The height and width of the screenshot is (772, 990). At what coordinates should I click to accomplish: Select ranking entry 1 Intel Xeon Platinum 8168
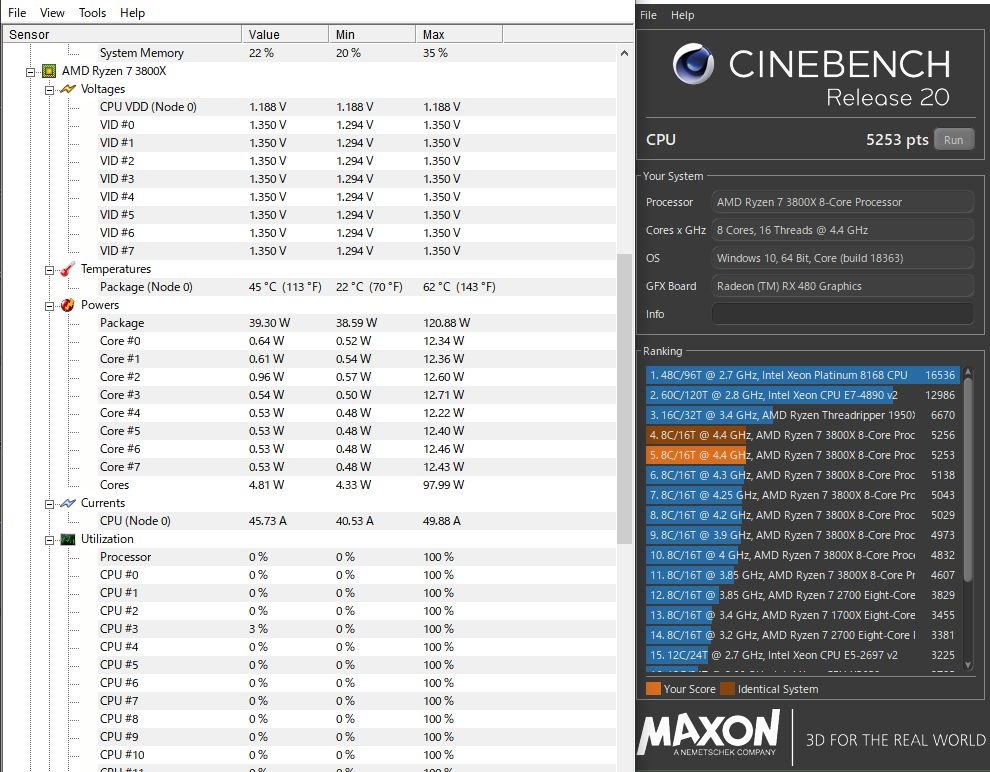pos(802,375)
